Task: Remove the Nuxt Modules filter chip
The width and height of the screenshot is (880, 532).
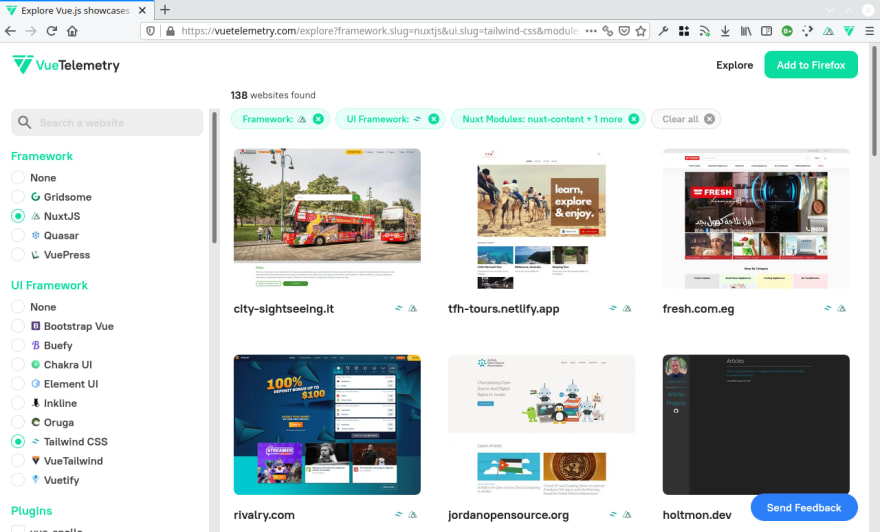Action: 634,119
